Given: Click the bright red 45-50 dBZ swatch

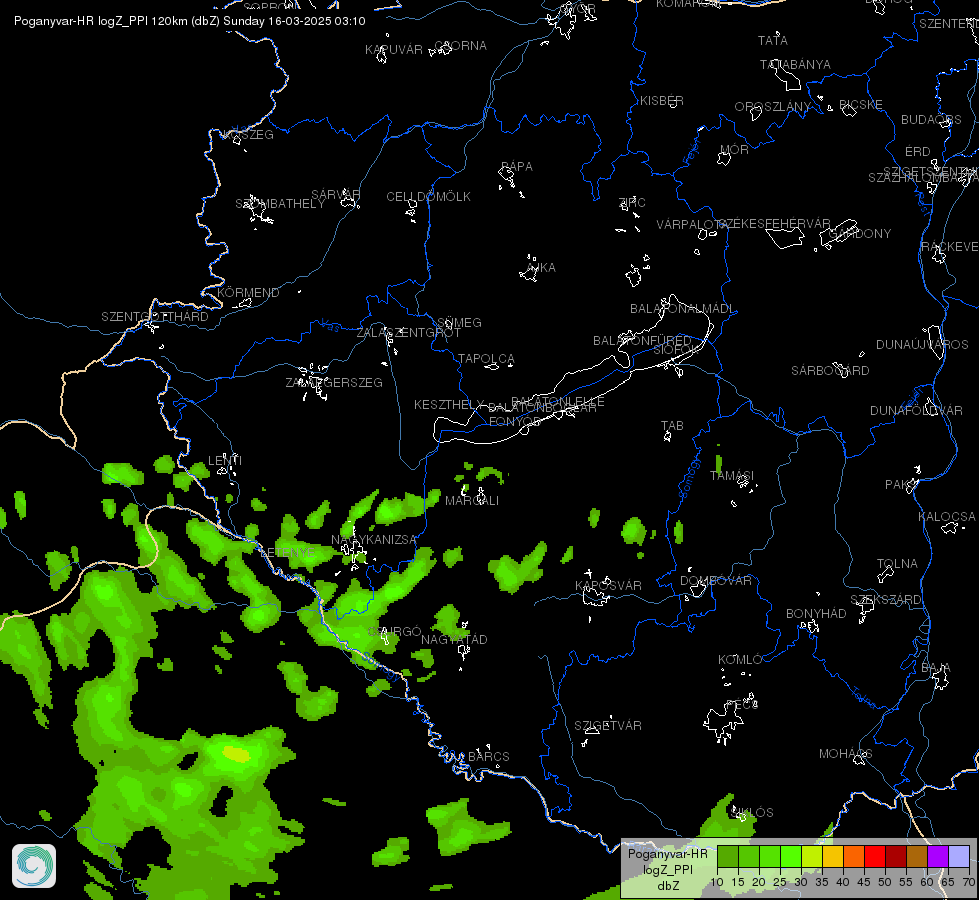Looking at the screenshot, I should tap(875, 856).
